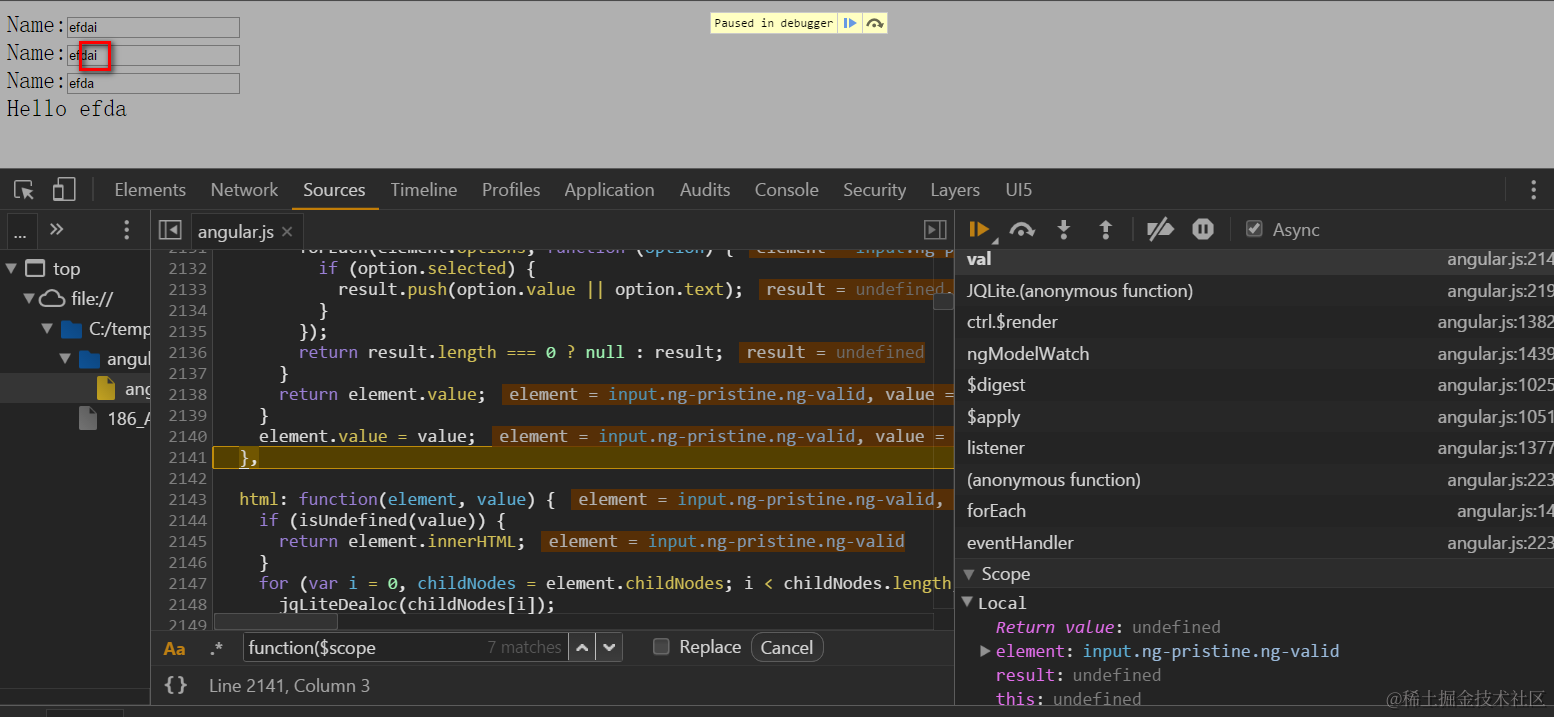Open the Profiles tab

point(511,190)
